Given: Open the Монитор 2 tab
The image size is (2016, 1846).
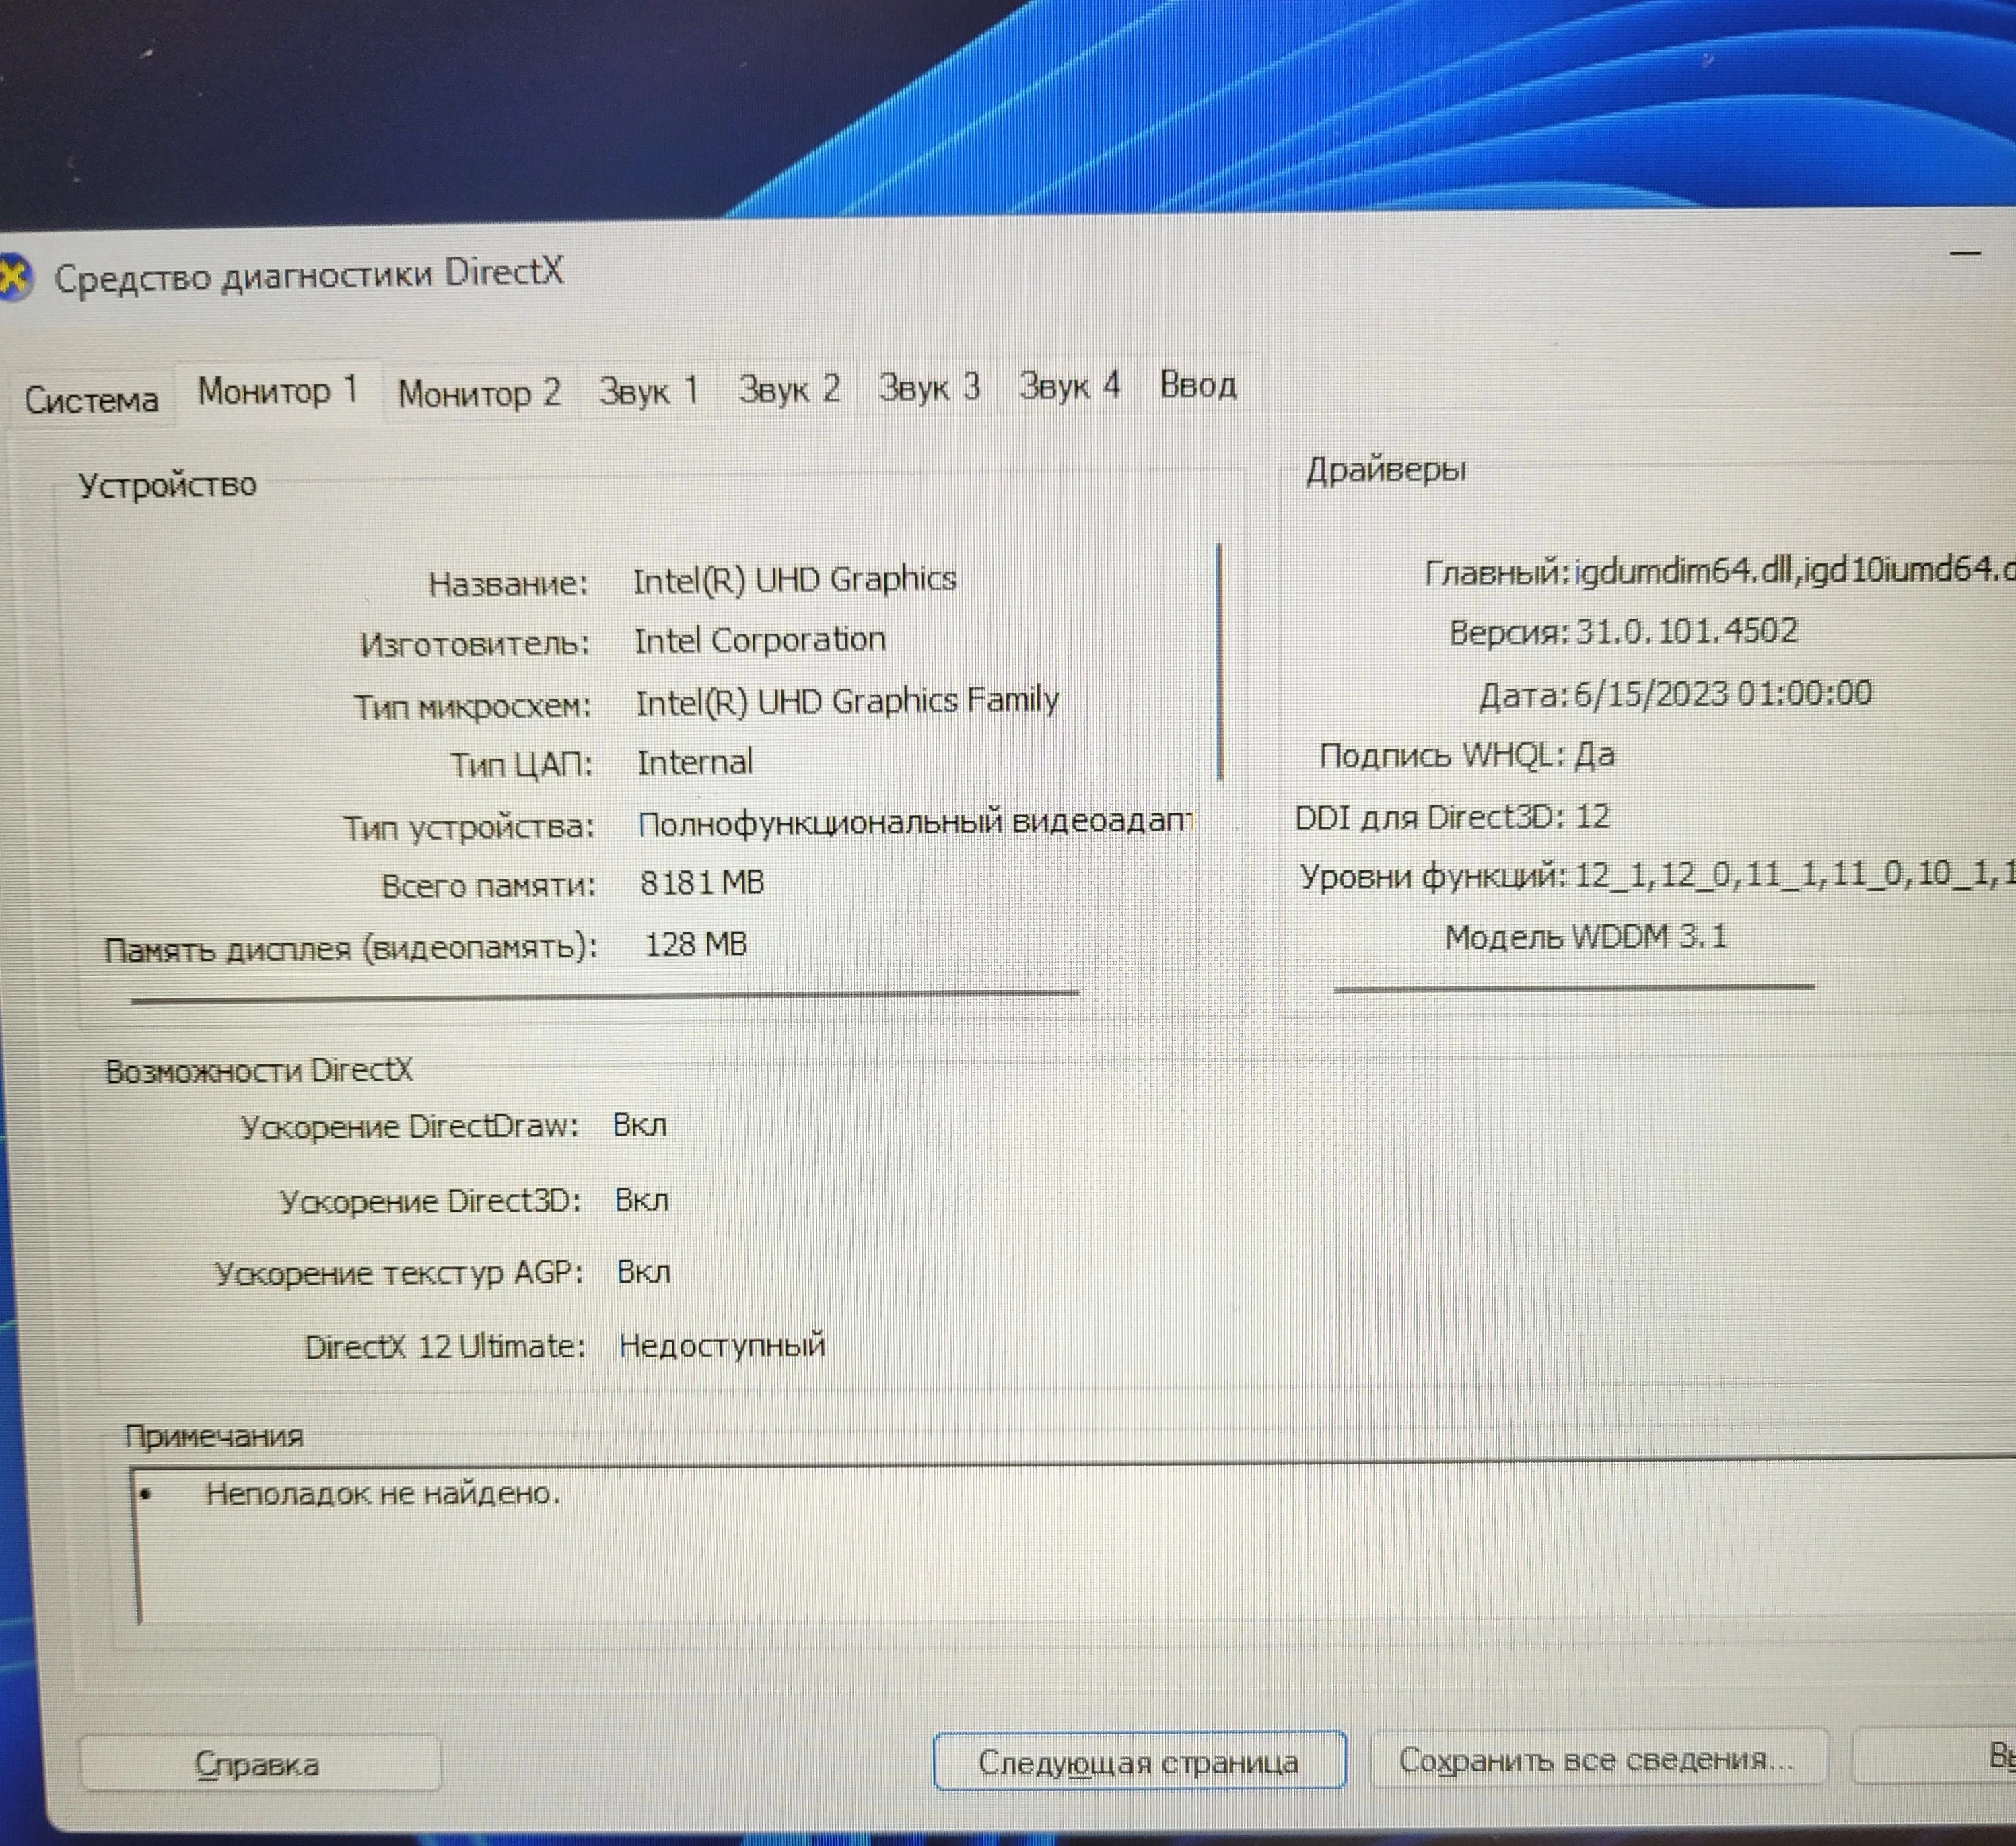Looking at the screenshot, I should pos(479,393).
